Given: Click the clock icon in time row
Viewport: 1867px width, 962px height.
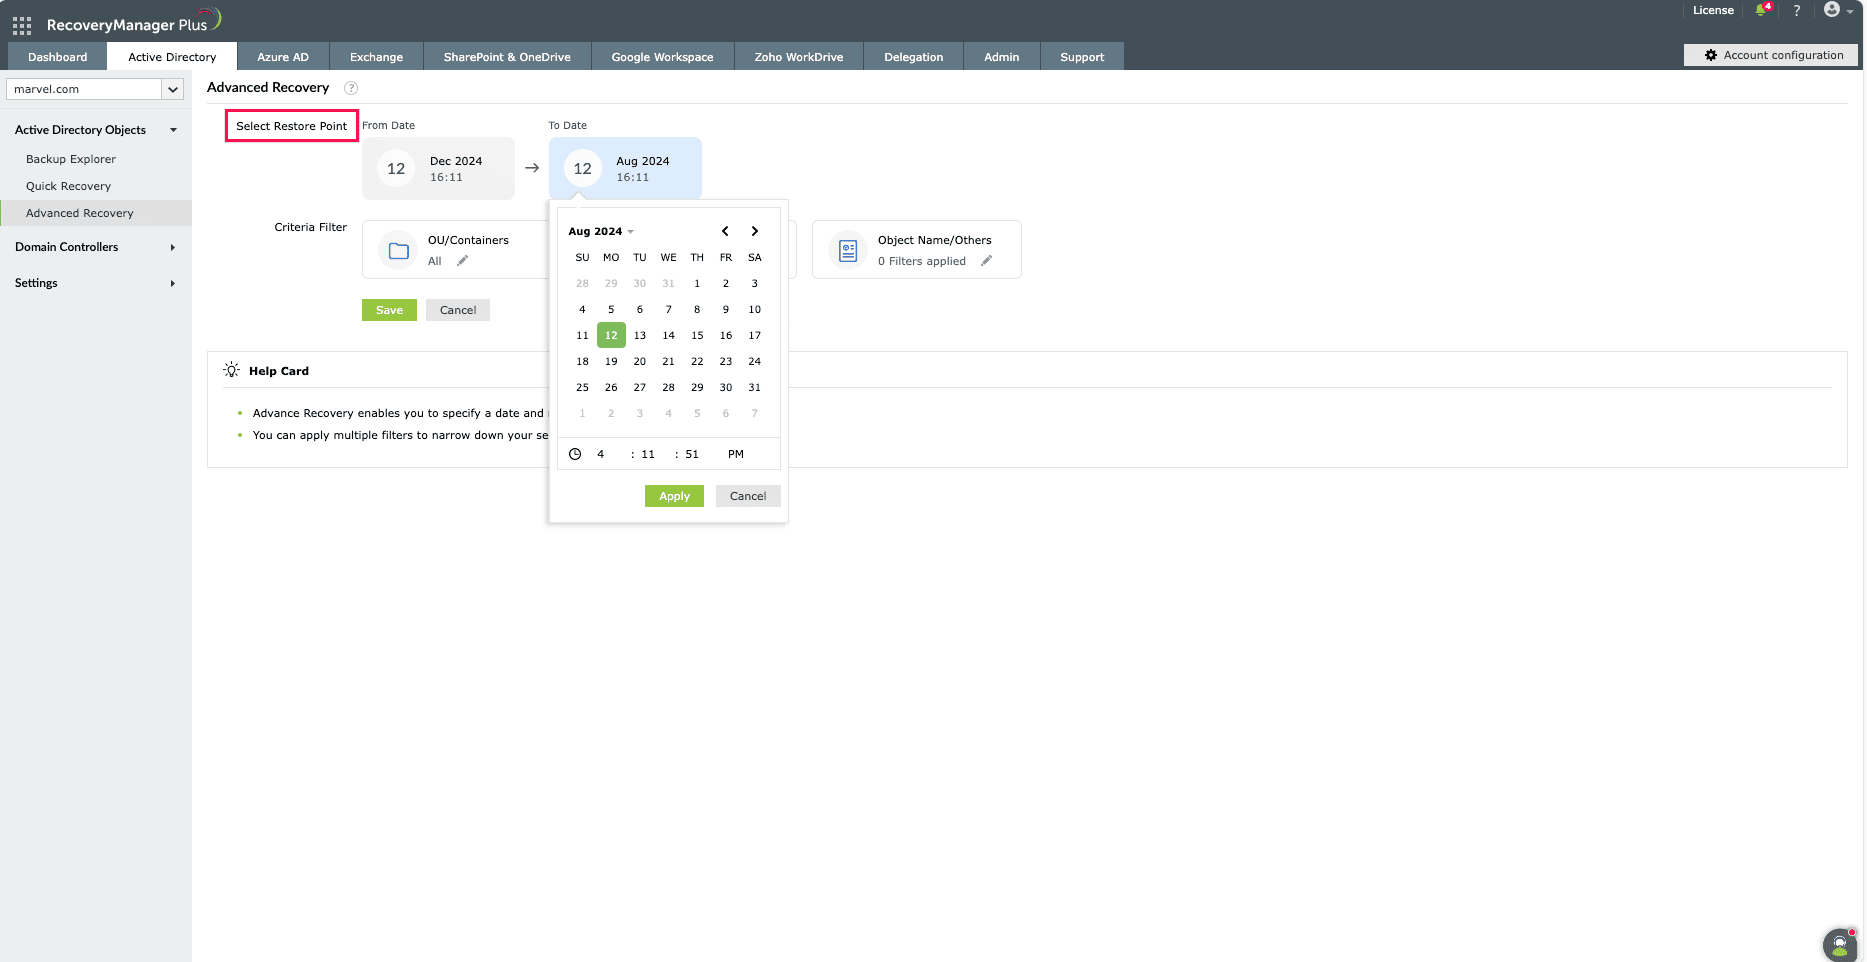Looking at the screenshot, I should [x=575, y=454].
